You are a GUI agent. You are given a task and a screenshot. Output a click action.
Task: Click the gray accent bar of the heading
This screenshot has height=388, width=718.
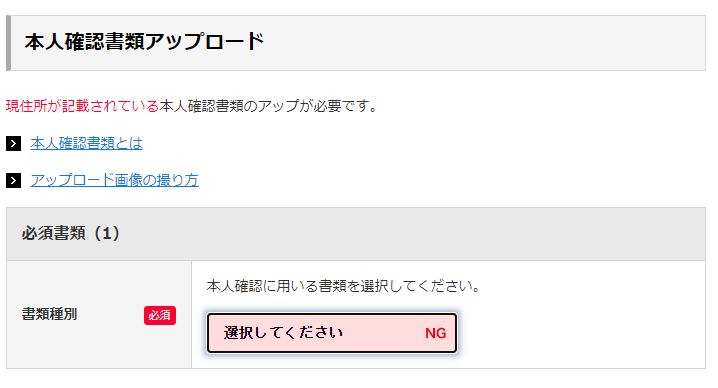8,43
